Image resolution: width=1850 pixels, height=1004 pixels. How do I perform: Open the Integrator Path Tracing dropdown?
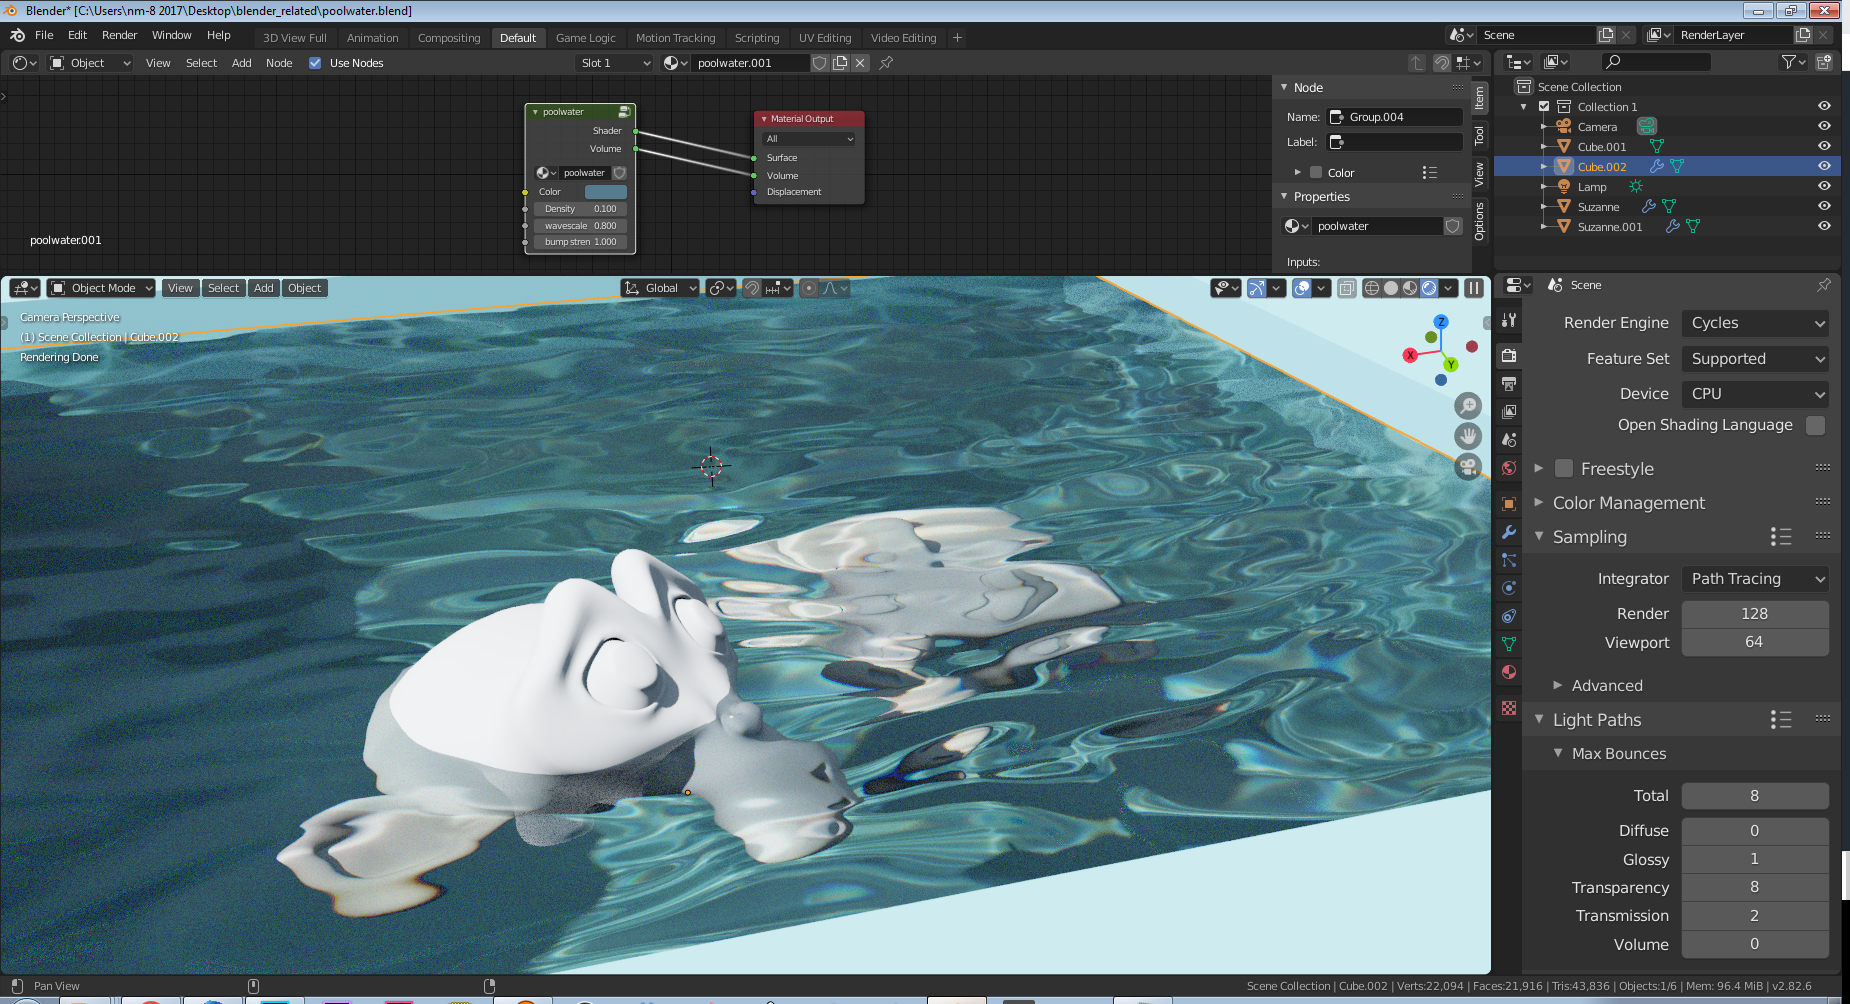pos(1754,578)
